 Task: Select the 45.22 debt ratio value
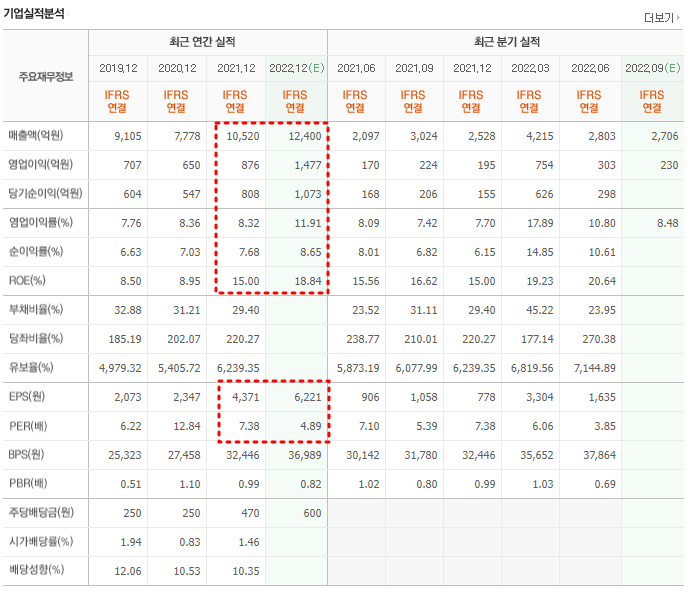pyautogui.click(x=540, y=310)
